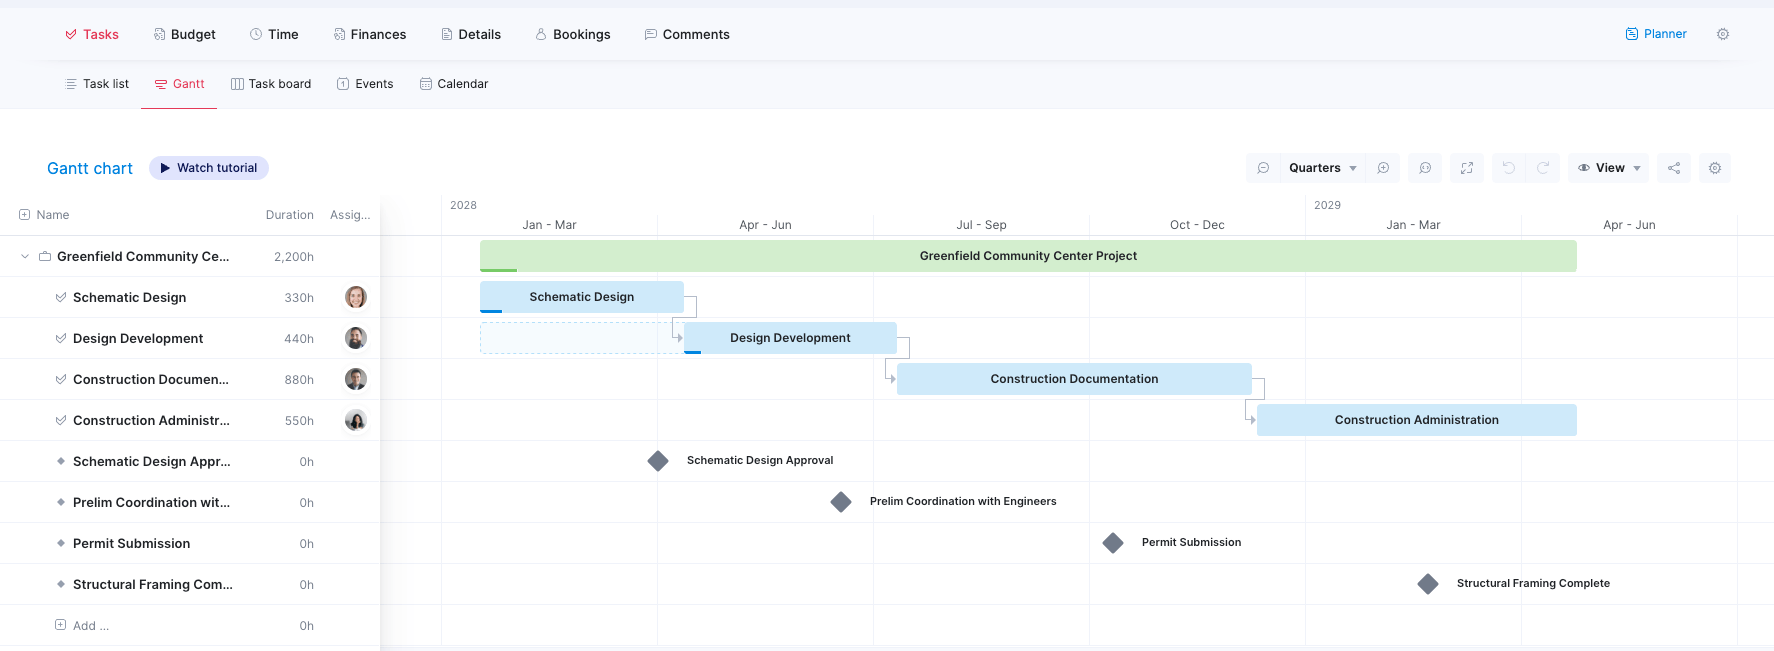Click the zoom-to-fit timeline icon
The height and width of the screenshot is (651, 1774).
pyautogui.click(x=1425, y=168)
